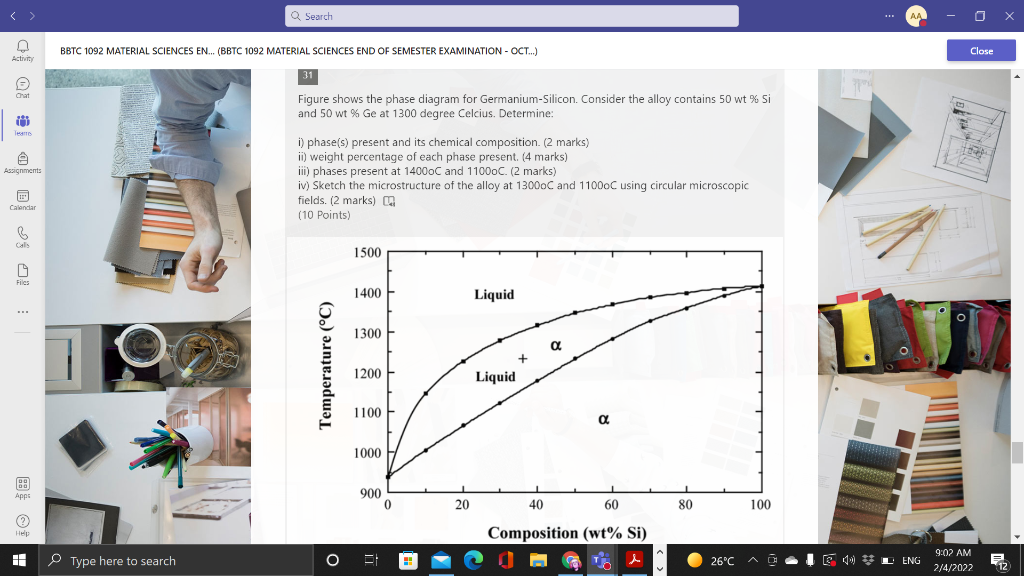Click the blue Close button
1024x576 pixels.
(980, 50)
